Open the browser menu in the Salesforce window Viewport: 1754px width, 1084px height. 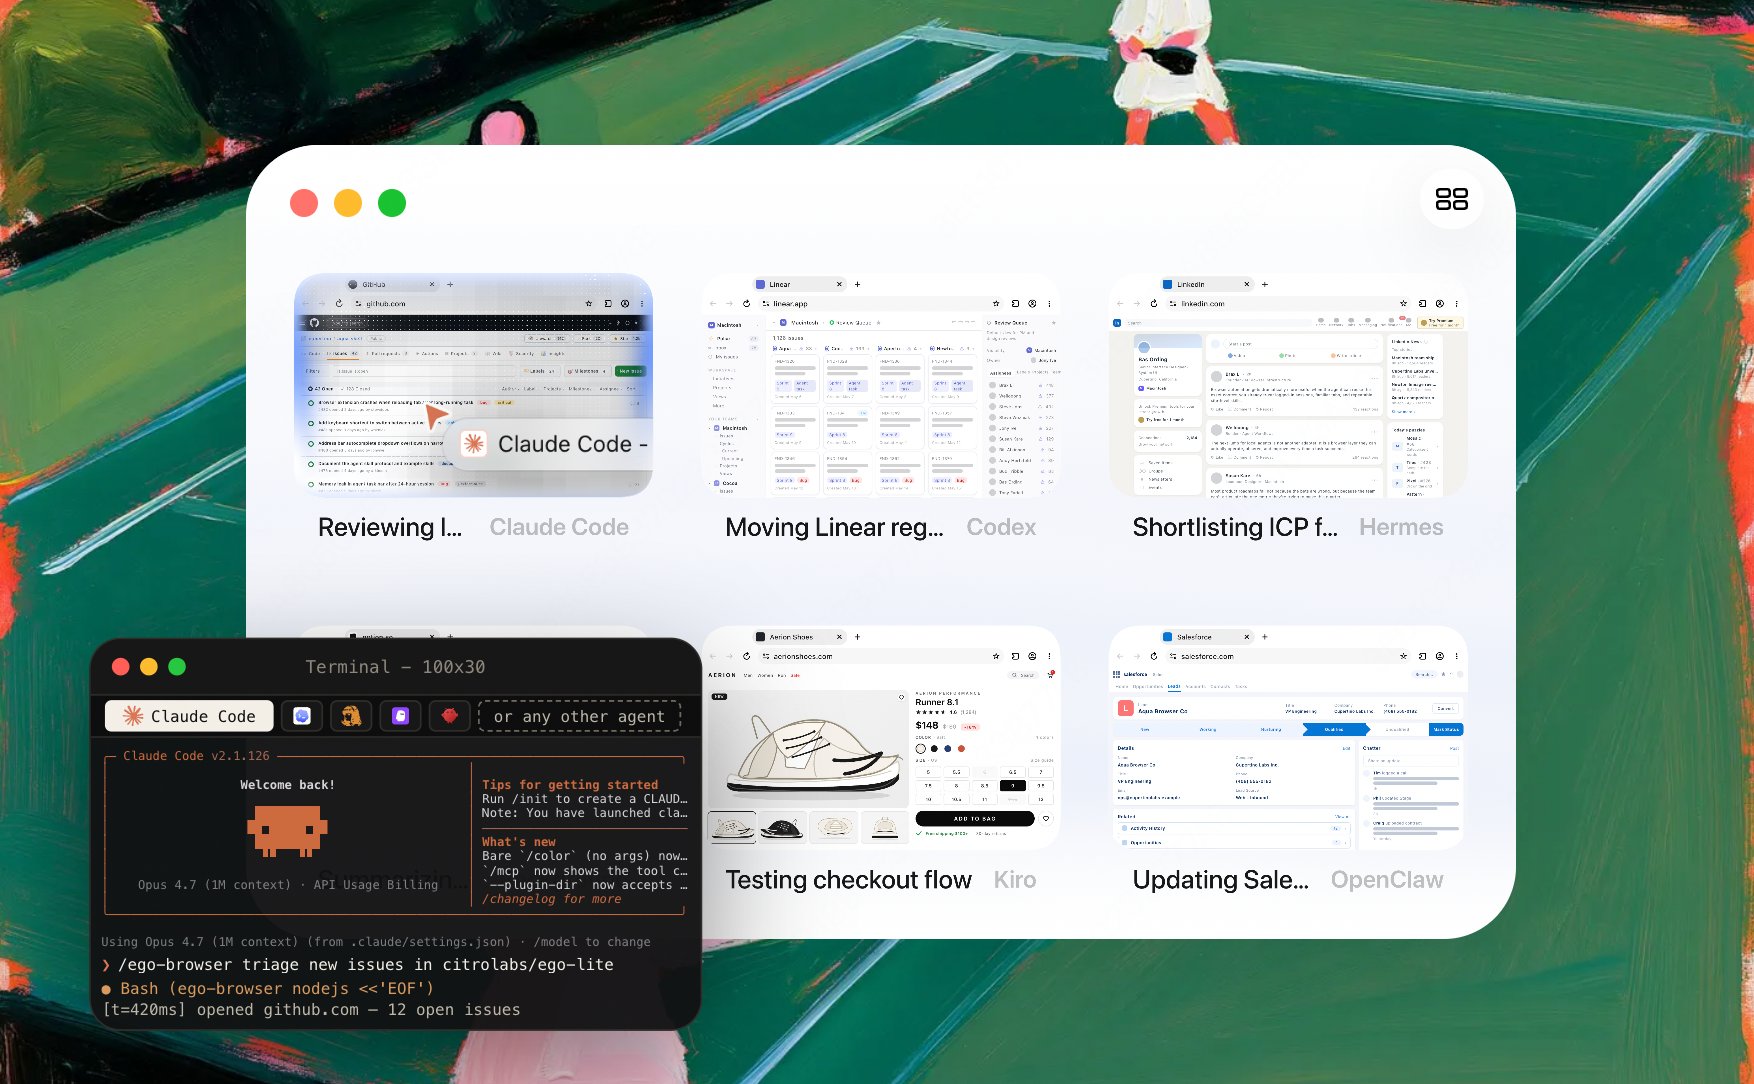[x=1457, y=656]
